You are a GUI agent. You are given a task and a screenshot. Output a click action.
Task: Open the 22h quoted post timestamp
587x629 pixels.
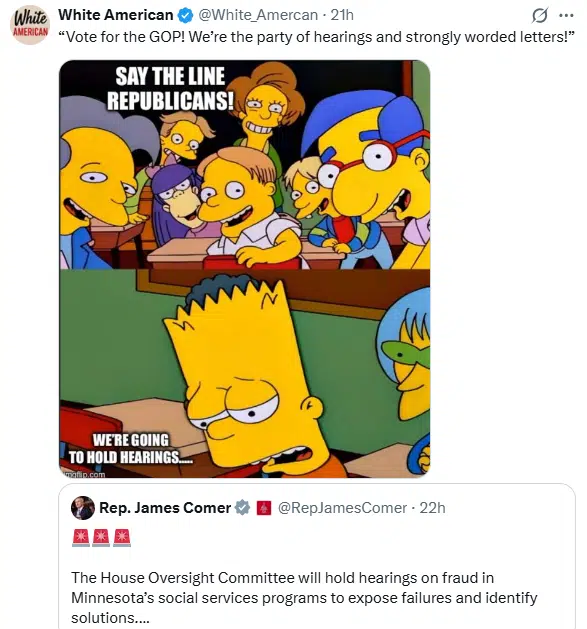coord(433,508)
